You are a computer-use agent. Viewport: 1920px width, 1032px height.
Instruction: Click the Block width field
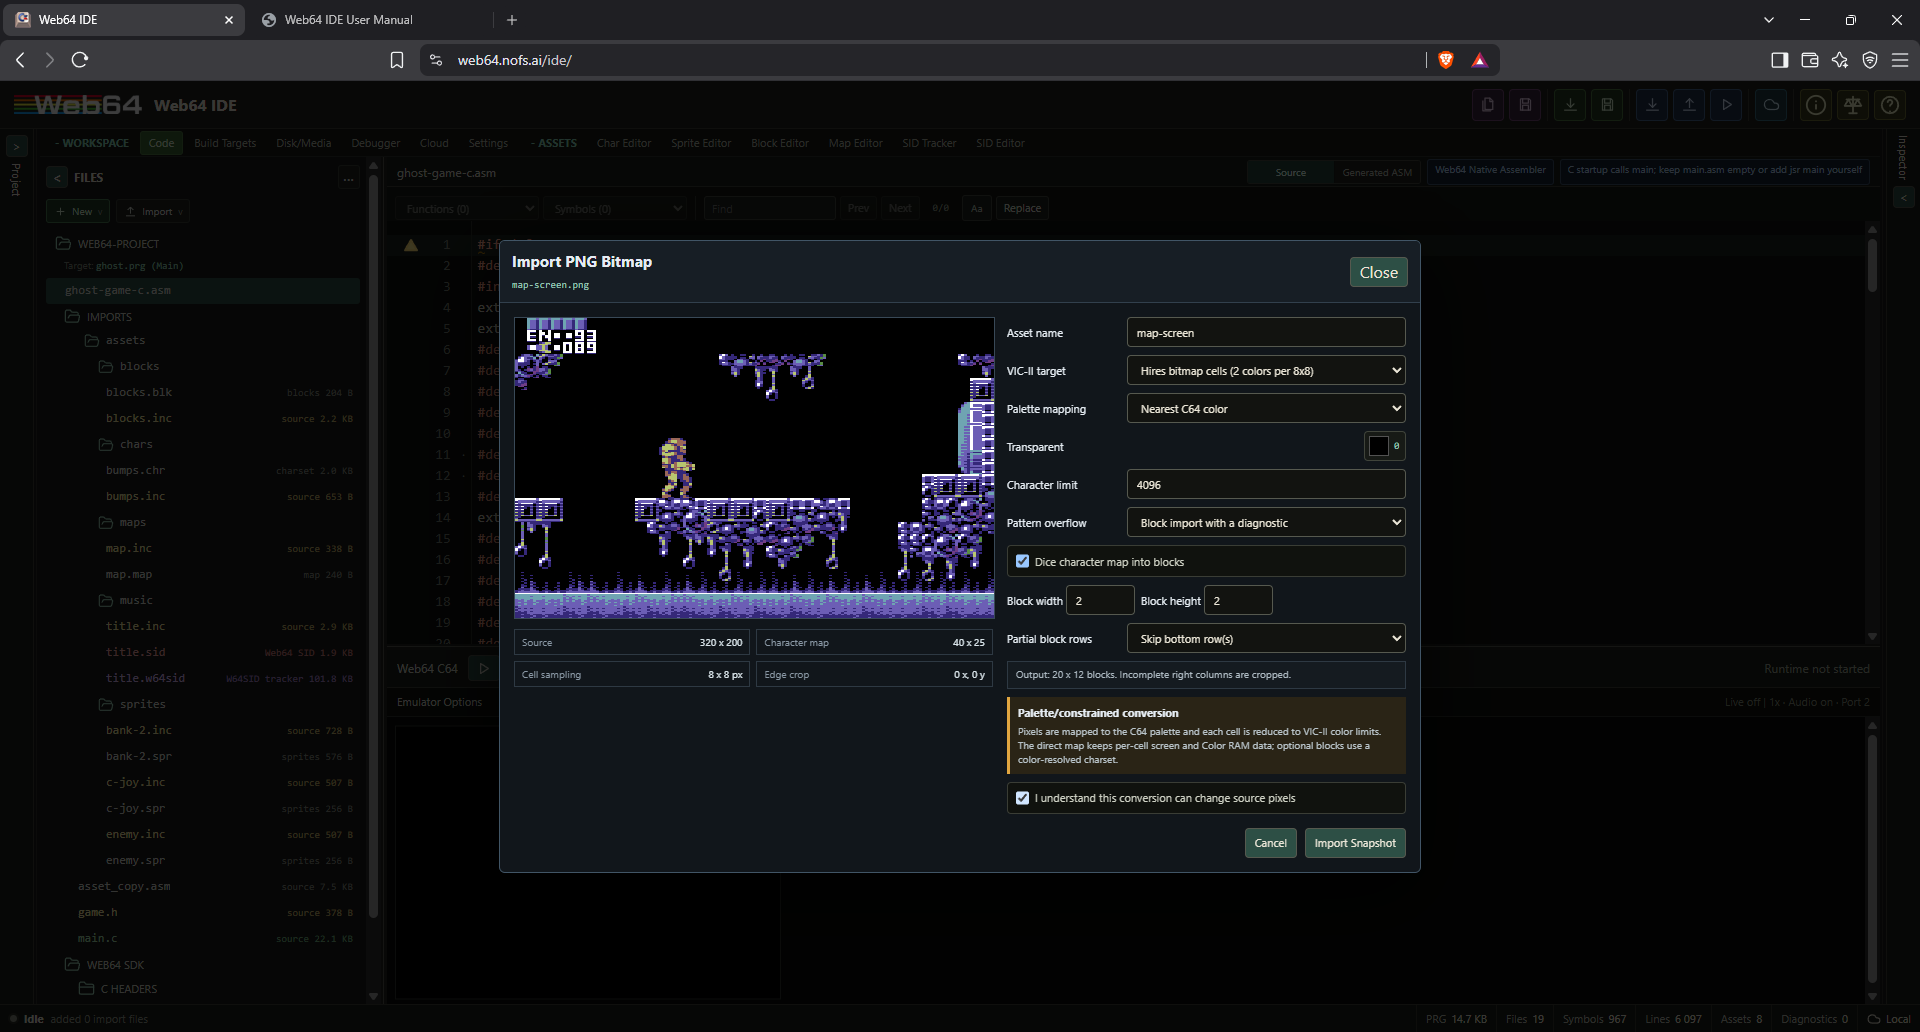pos(1100,601)
